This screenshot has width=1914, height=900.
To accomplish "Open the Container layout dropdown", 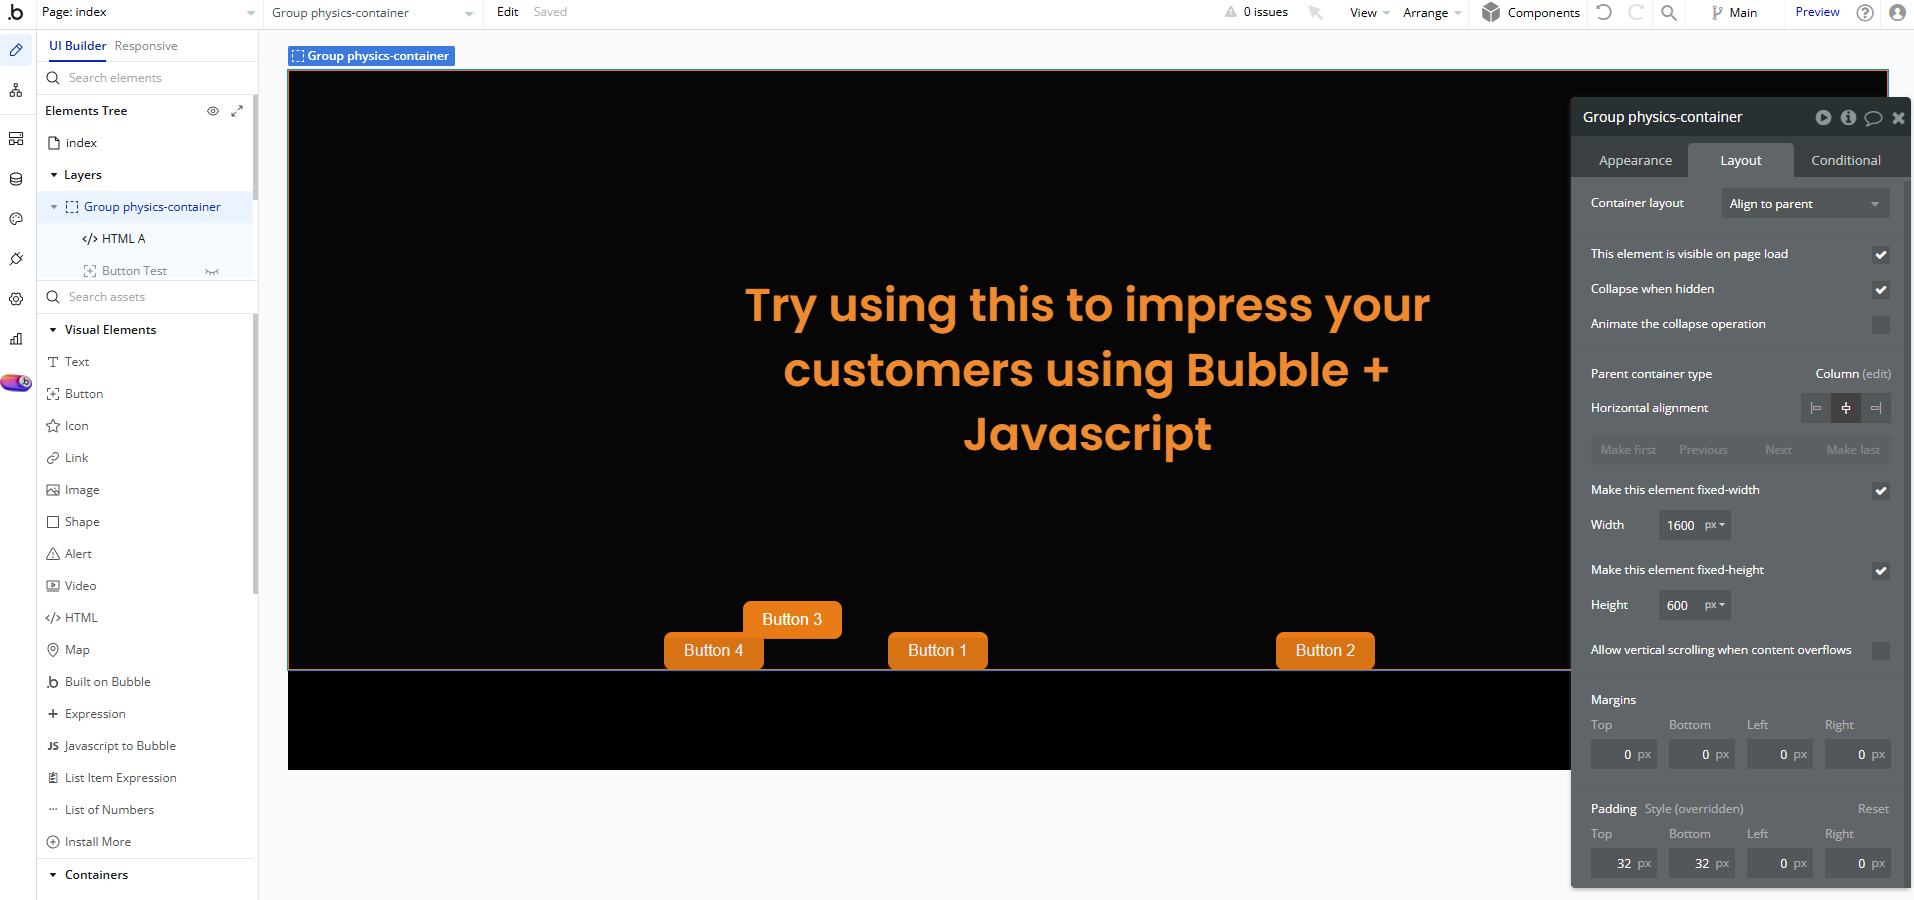I will click(1806, 204).
